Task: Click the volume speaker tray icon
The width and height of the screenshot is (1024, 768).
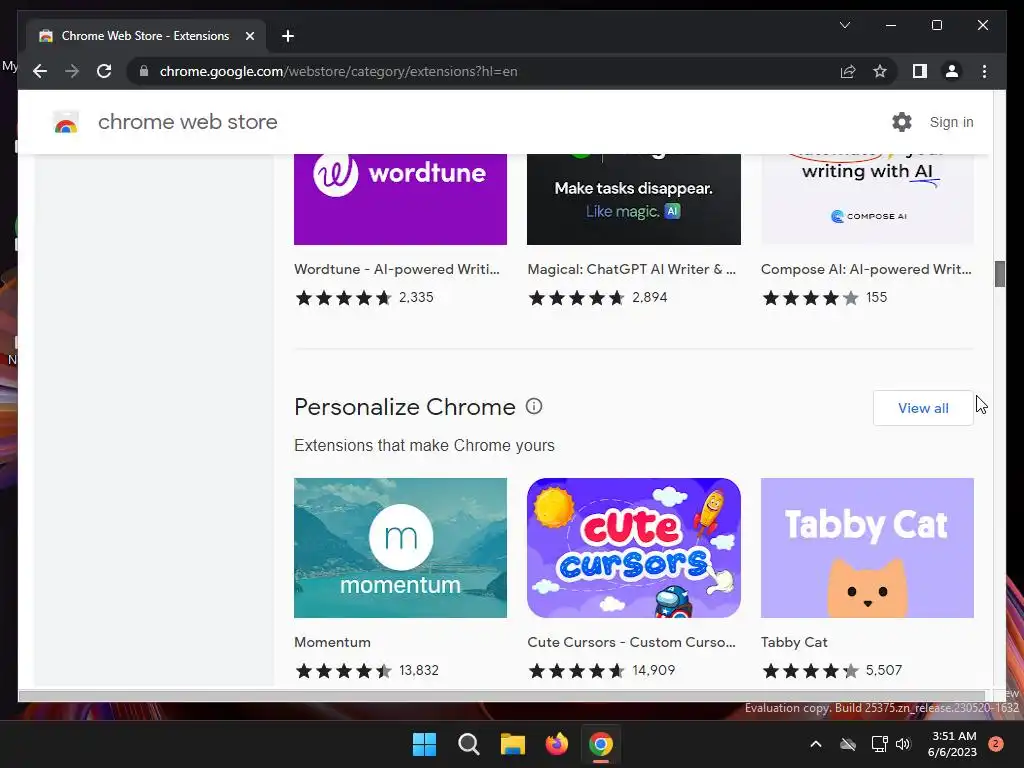Action: pyautogui.click(x=903, y=744)
